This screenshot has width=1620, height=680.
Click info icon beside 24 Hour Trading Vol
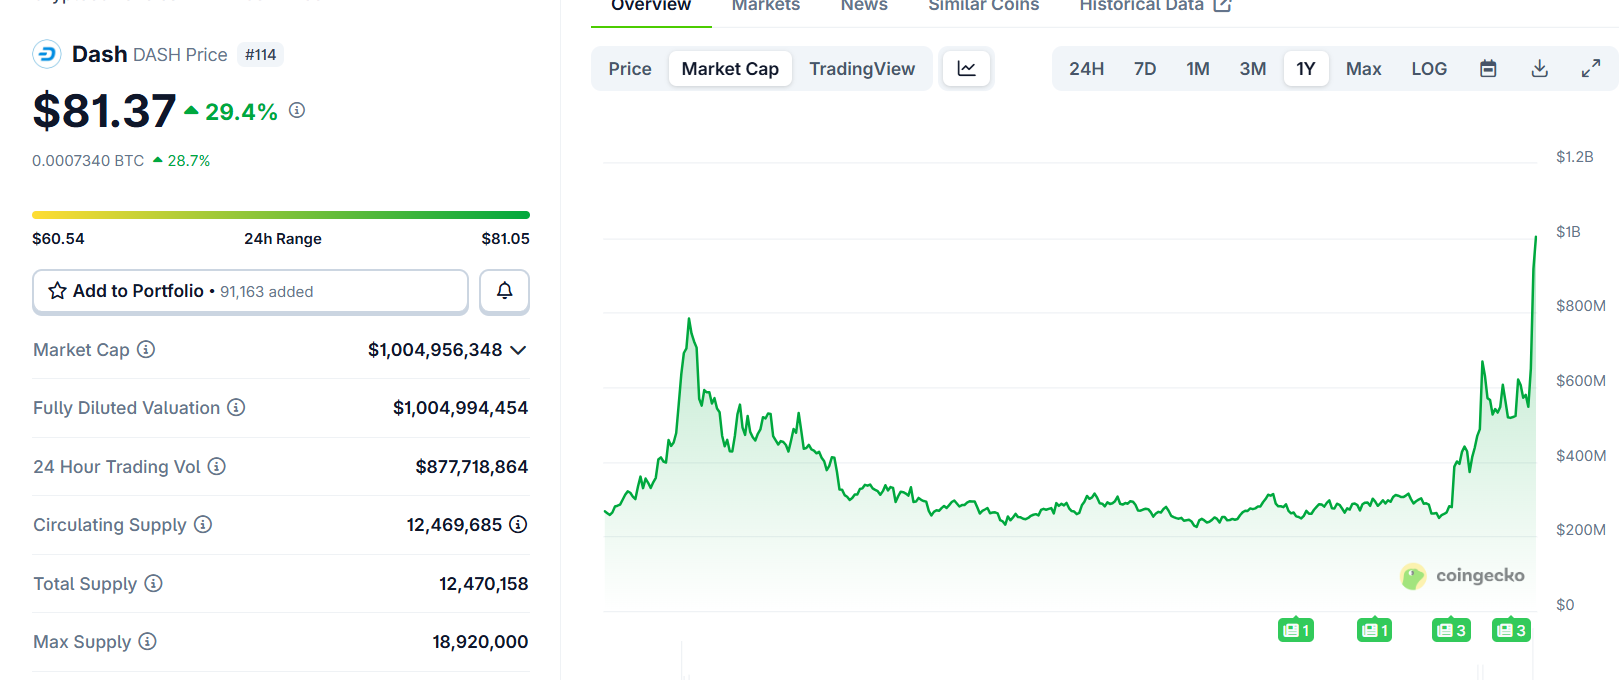click(x=216, y=466)
